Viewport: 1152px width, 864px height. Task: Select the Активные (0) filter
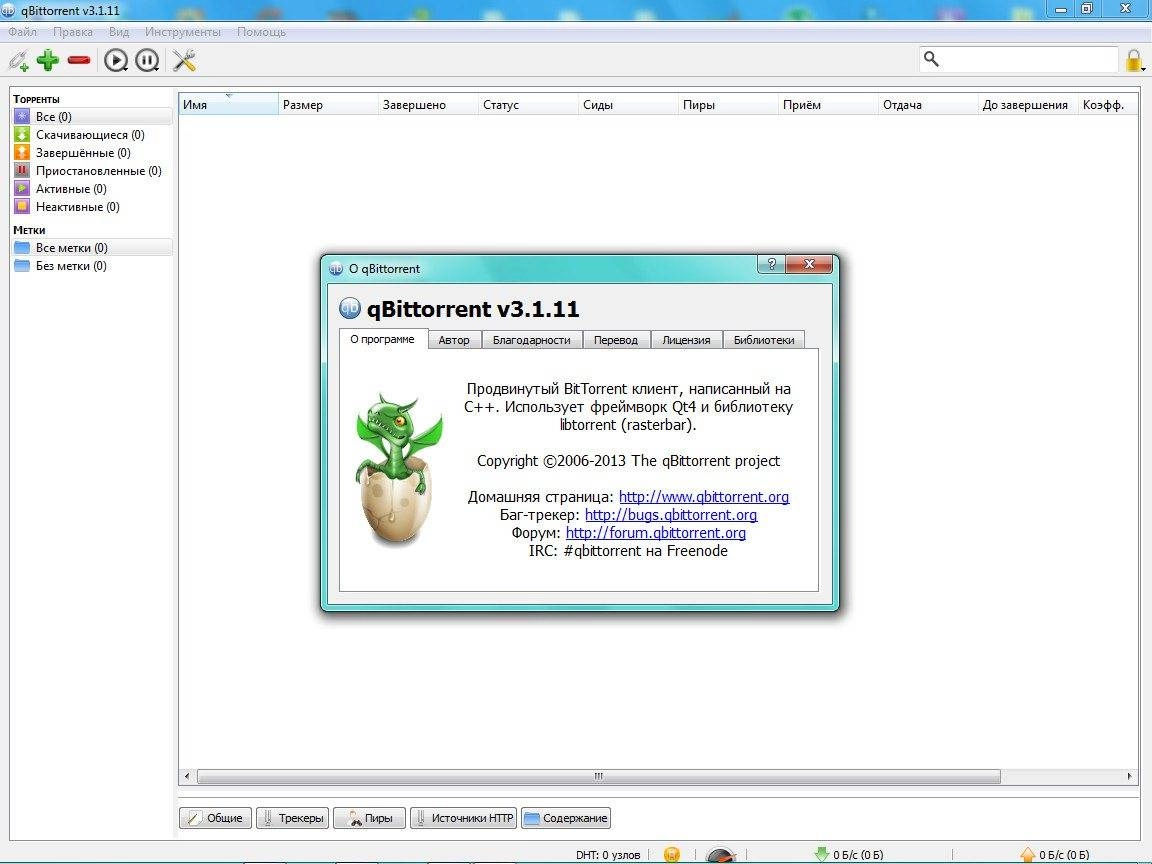click(x=93, y=189)
